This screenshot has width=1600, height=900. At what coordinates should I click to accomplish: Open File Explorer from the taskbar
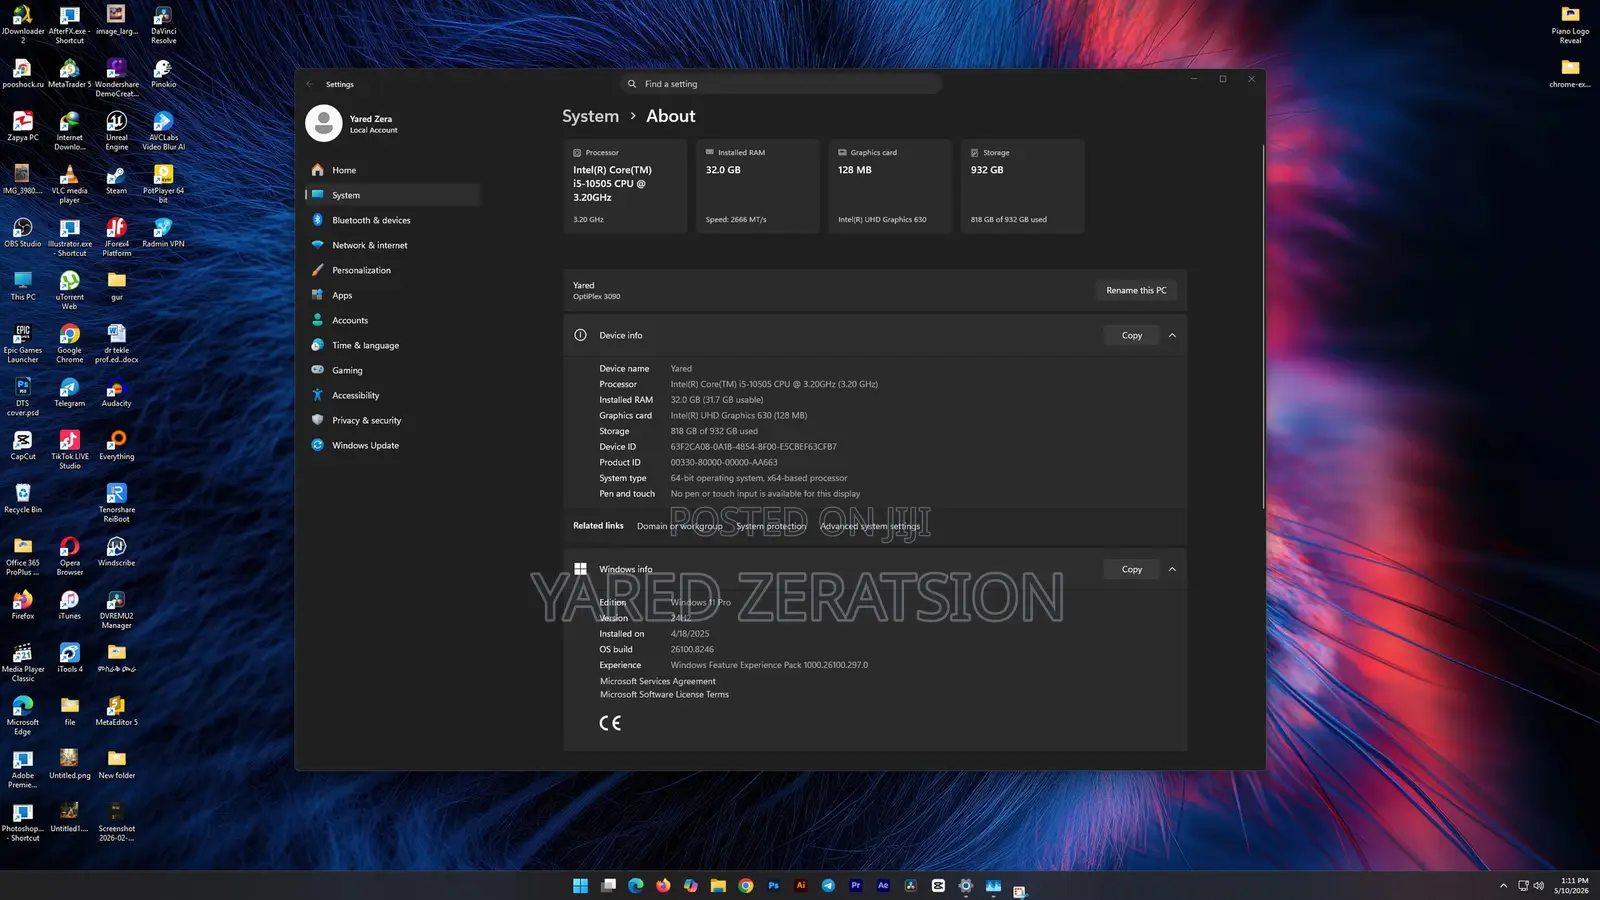718,885
